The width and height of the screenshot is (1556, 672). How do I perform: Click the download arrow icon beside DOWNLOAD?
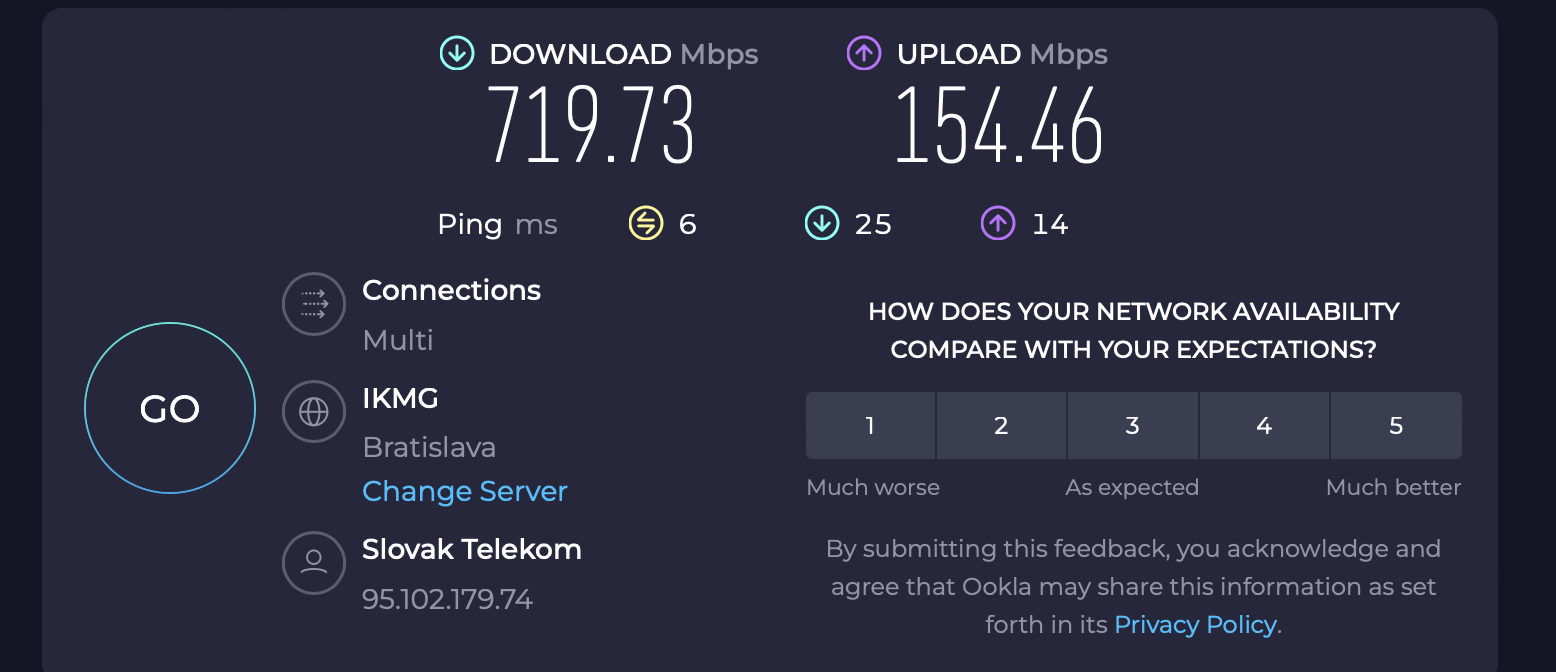[x=457, y=53]
